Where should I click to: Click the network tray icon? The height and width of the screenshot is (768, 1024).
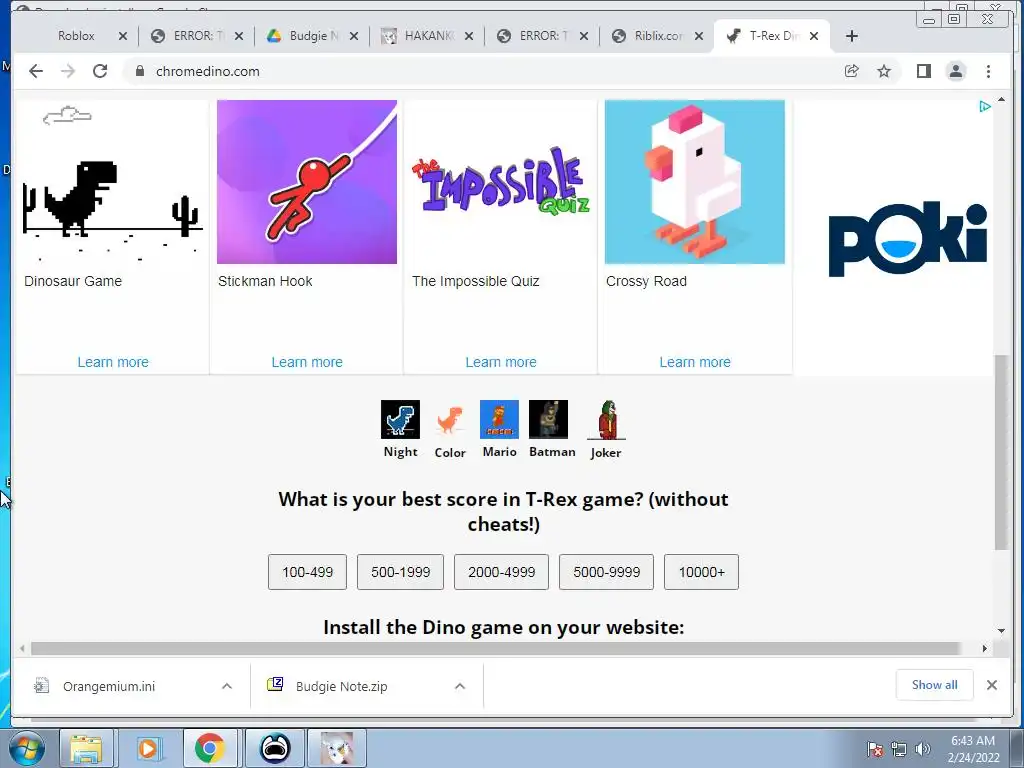pyautogui.click(x=899, y=749)
